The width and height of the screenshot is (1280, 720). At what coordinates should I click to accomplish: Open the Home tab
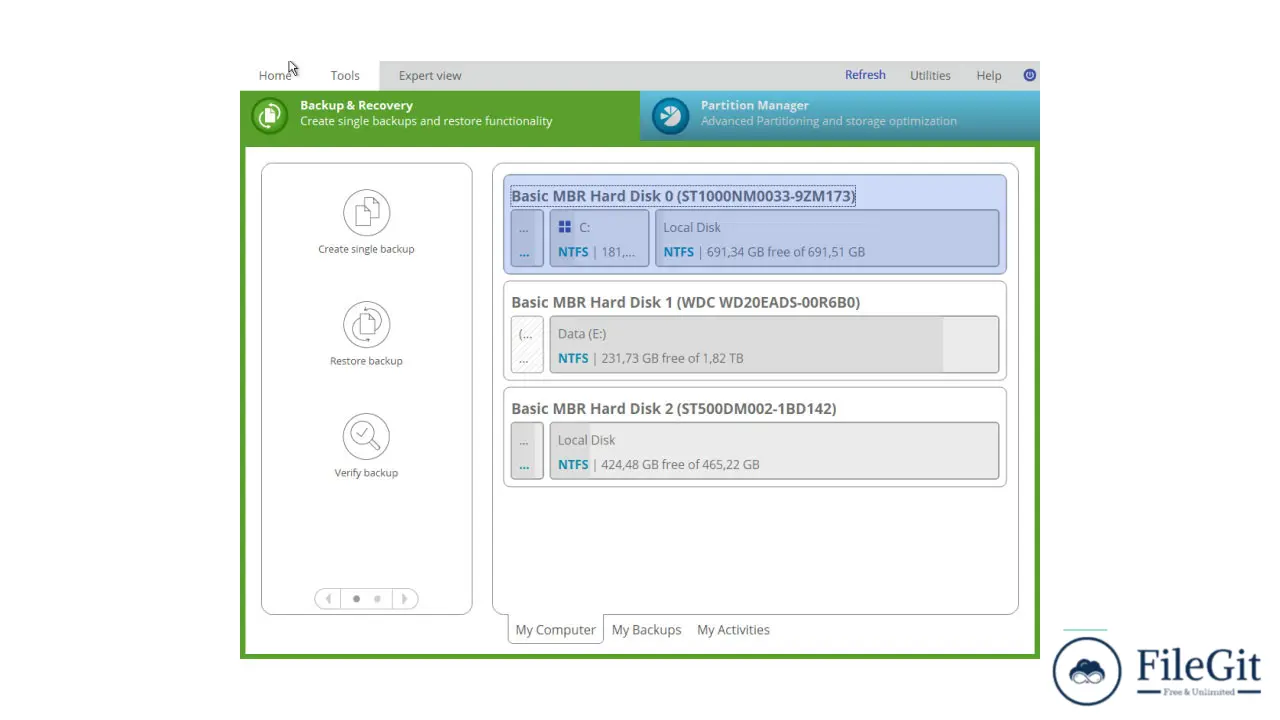tap(275, 76)
